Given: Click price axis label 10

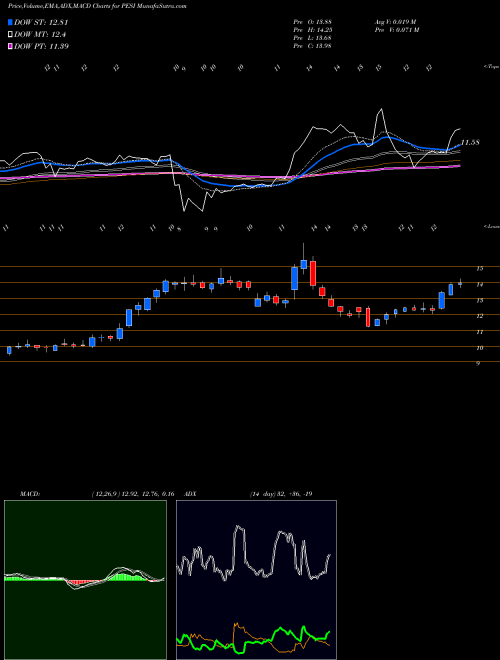Looking at the screenshot, I should pos(479,348).
